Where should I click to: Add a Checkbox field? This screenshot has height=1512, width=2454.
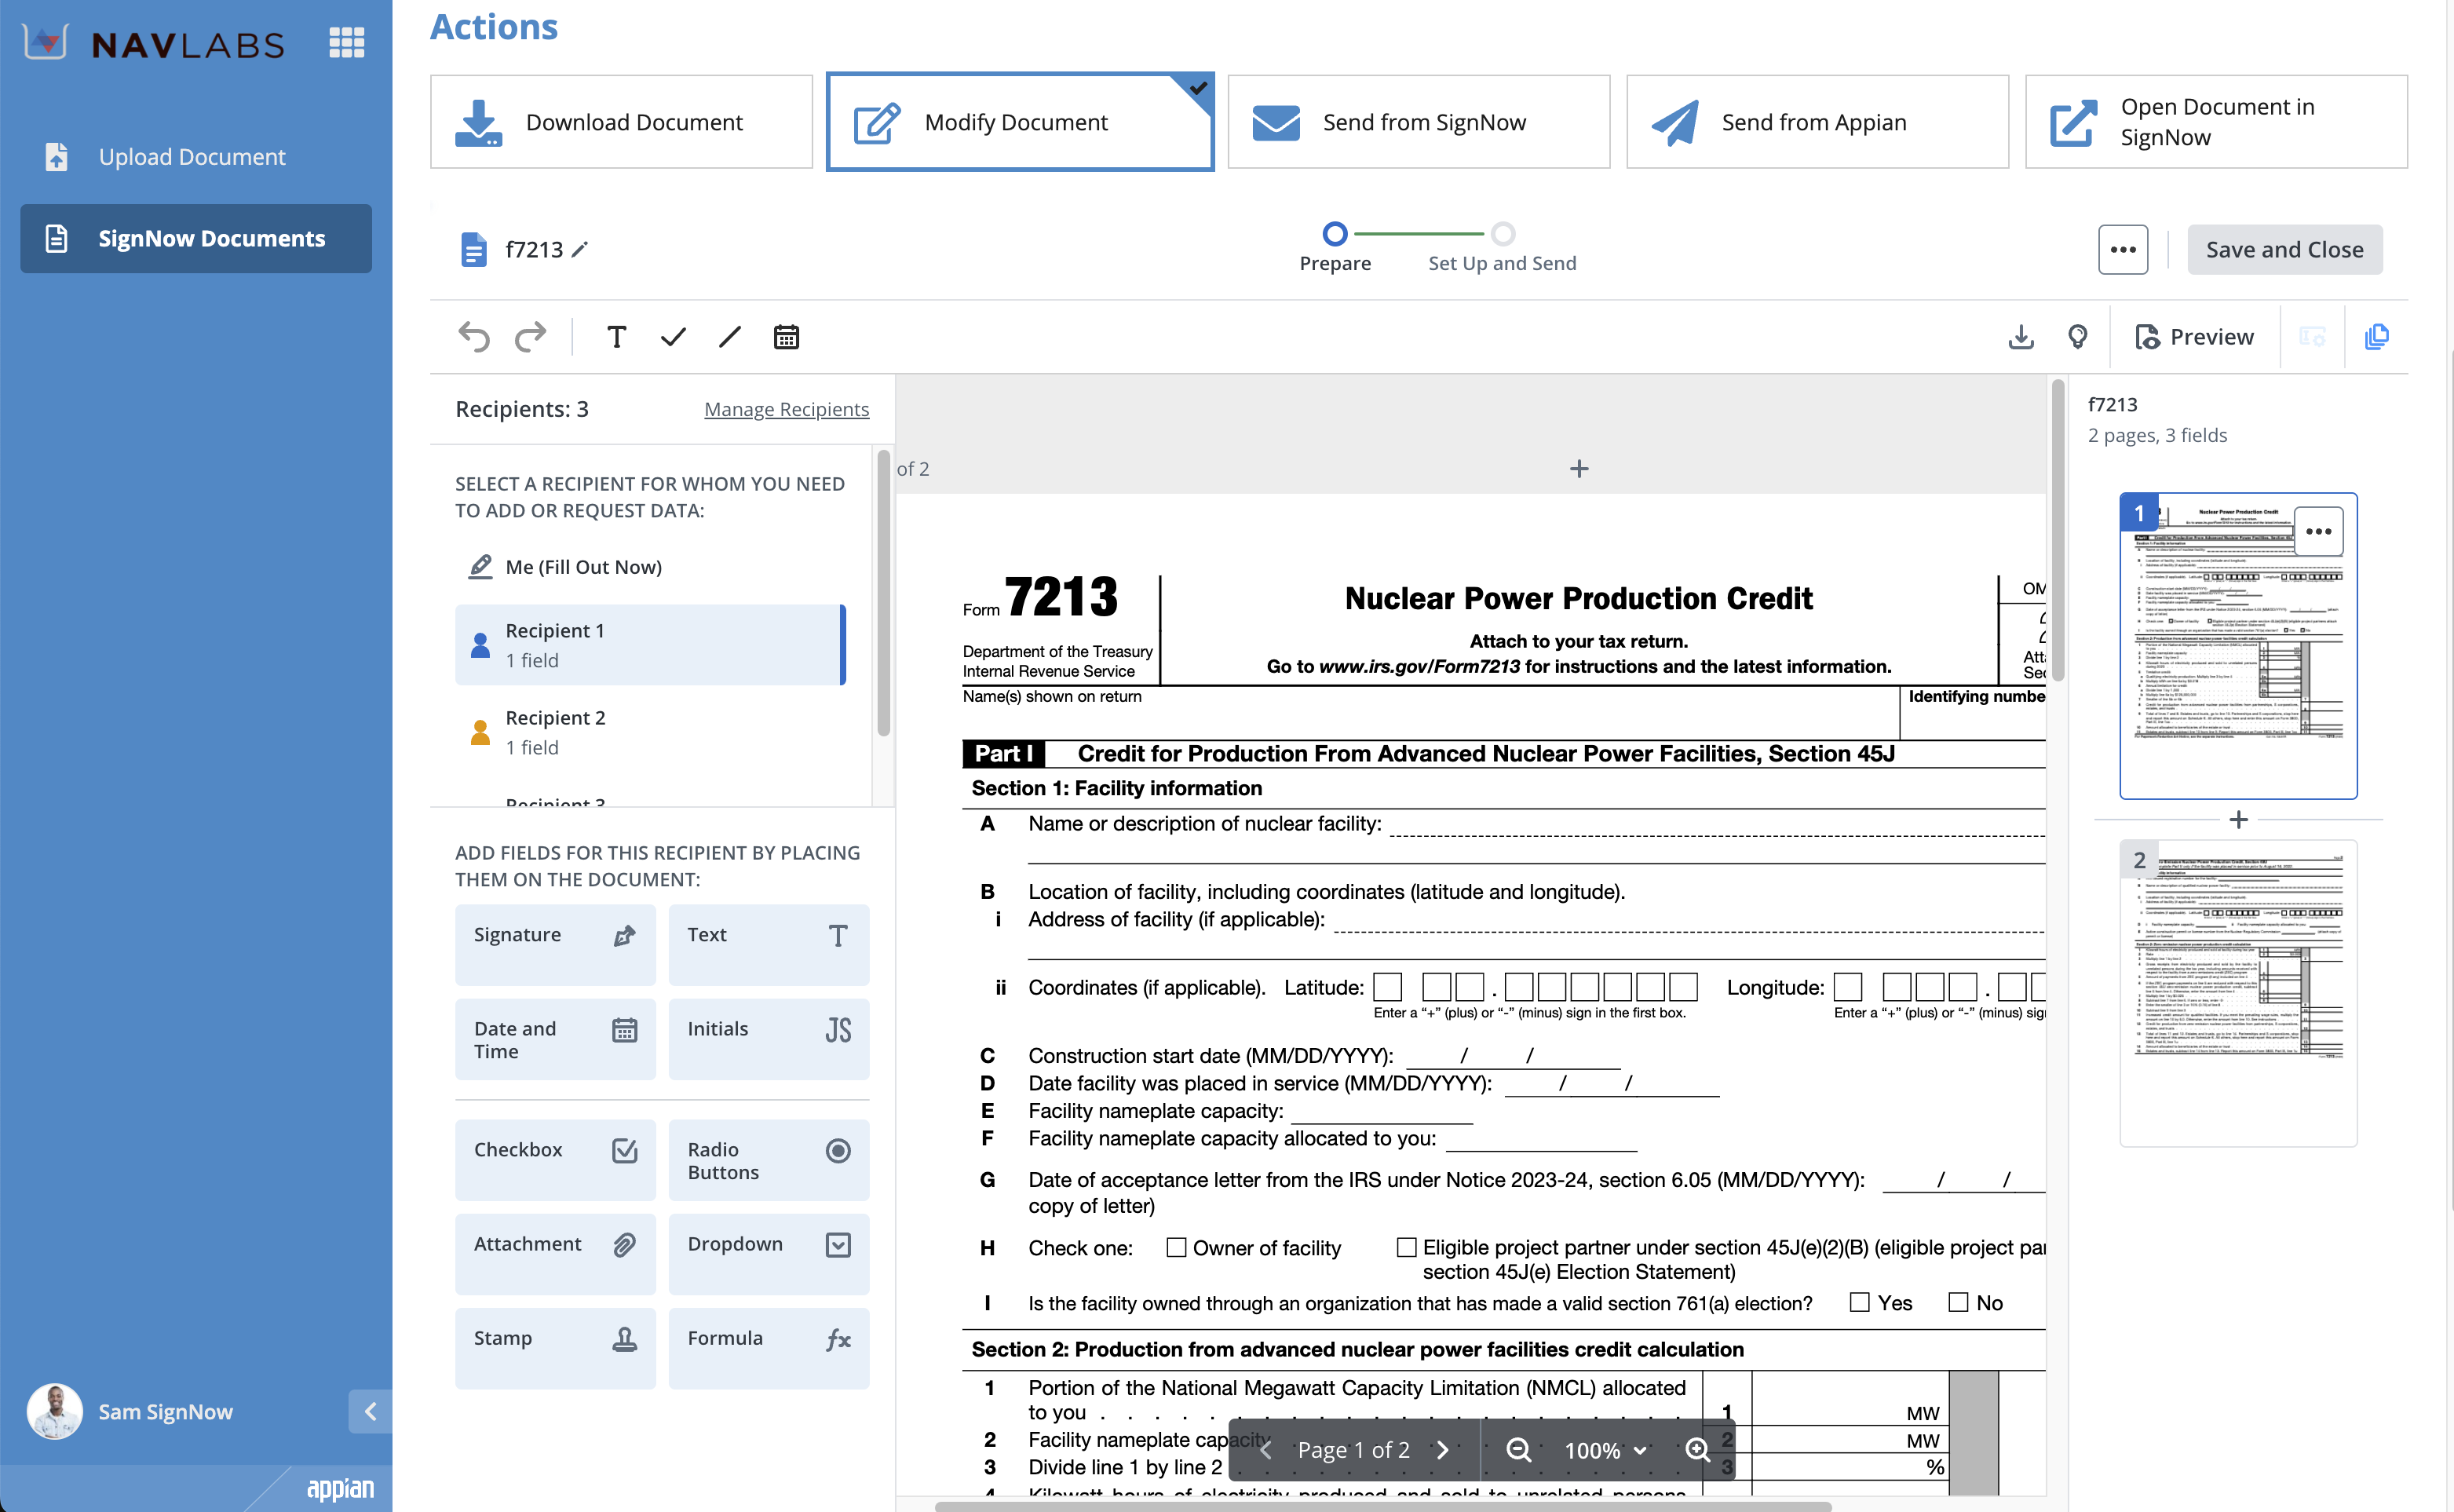[x=555, y=1159]
